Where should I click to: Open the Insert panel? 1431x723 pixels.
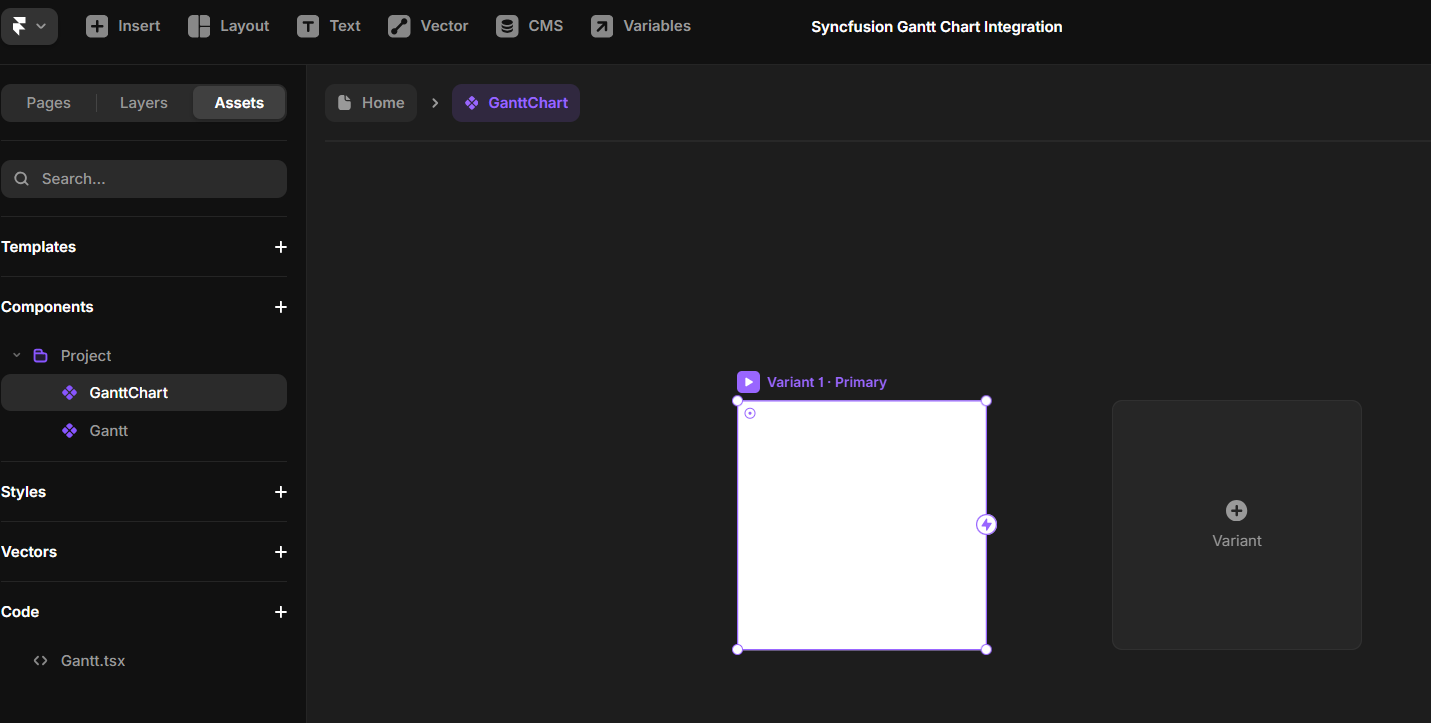[123, 26]
